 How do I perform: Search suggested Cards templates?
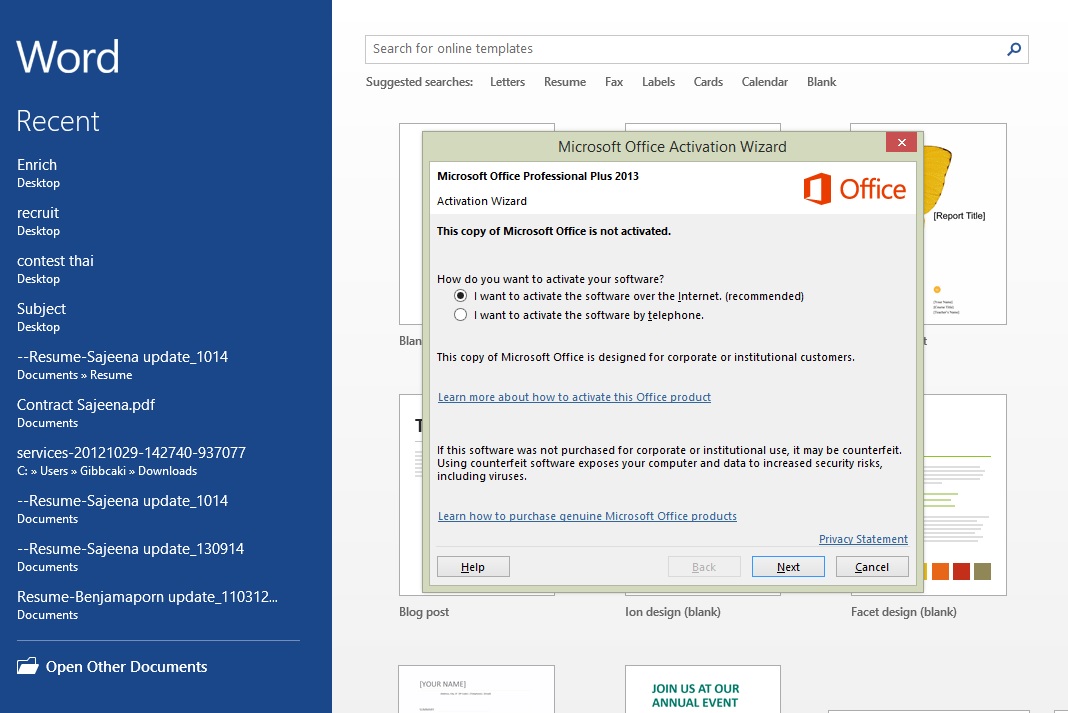coord(708,82)
